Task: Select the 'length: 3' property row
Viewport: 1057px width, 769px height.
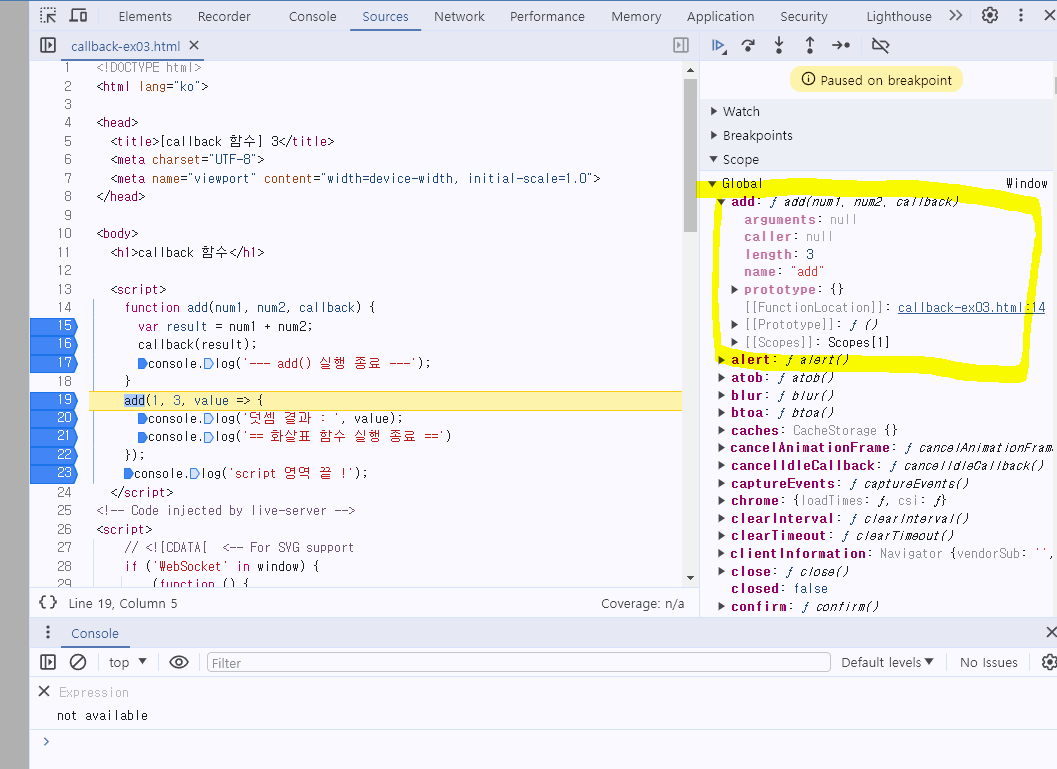Action: tap(779, 254)
